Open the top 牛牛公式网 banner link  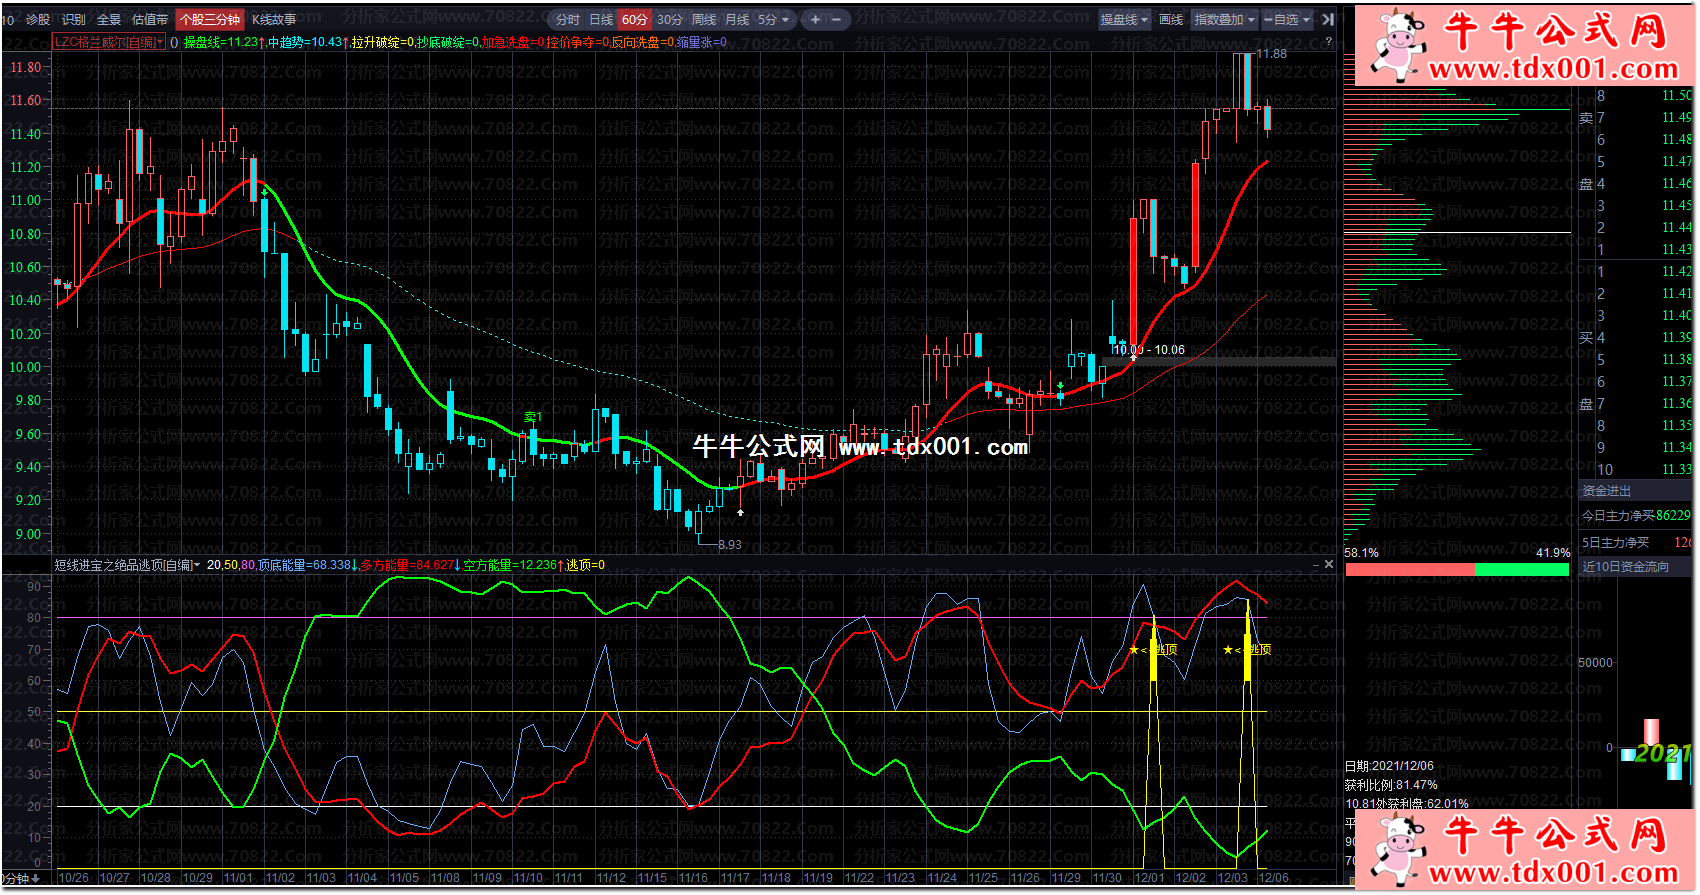1525,47
